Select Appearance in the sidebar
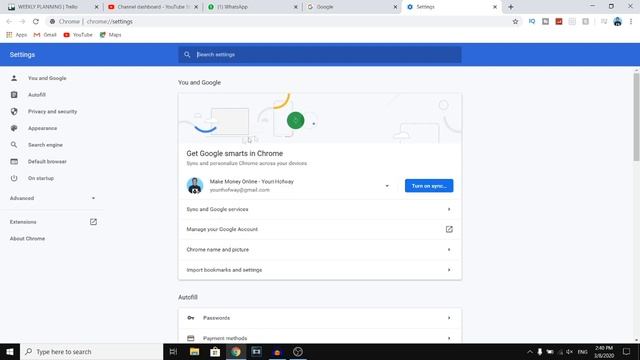The image size is (640, 360). coord(42,128)
